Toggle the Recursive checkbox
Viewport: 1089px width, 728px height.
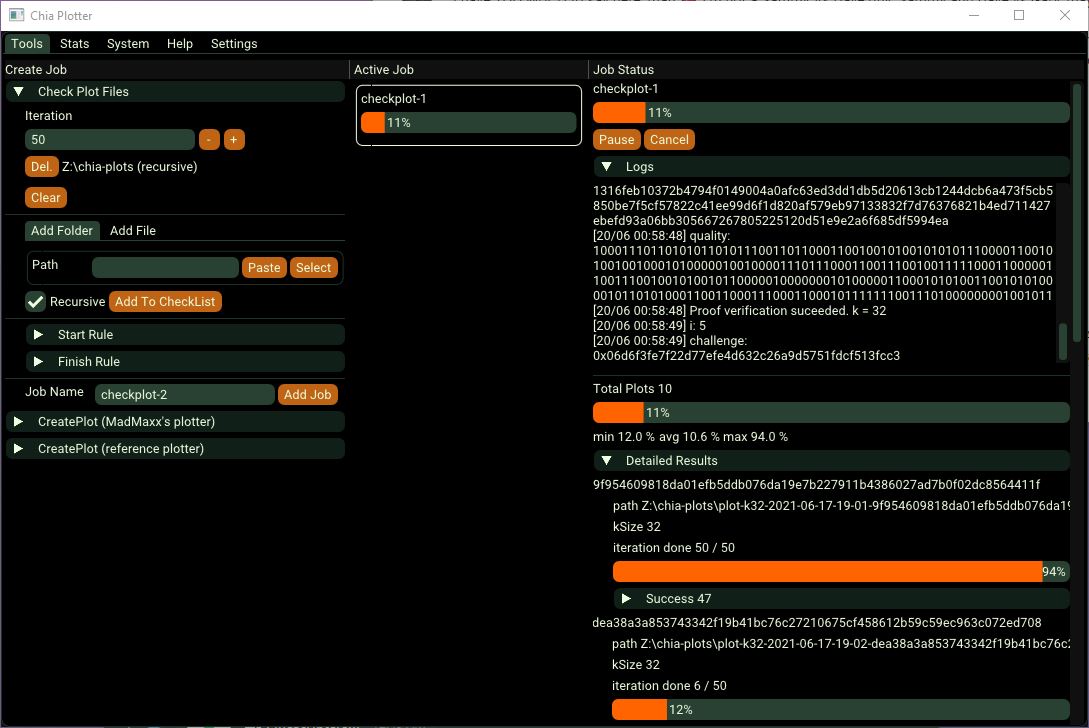(35, 301)
